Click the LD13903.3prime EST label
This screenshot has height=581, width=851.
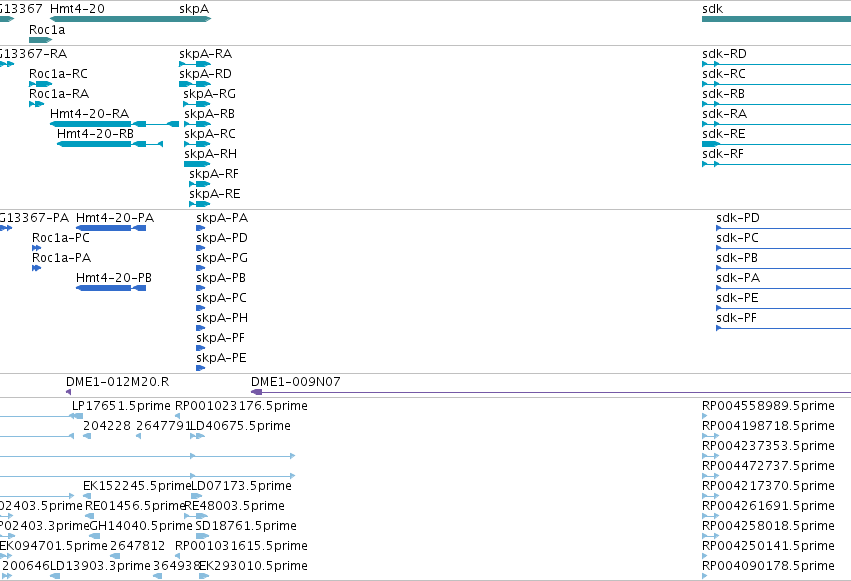click(x=100, y=566)
